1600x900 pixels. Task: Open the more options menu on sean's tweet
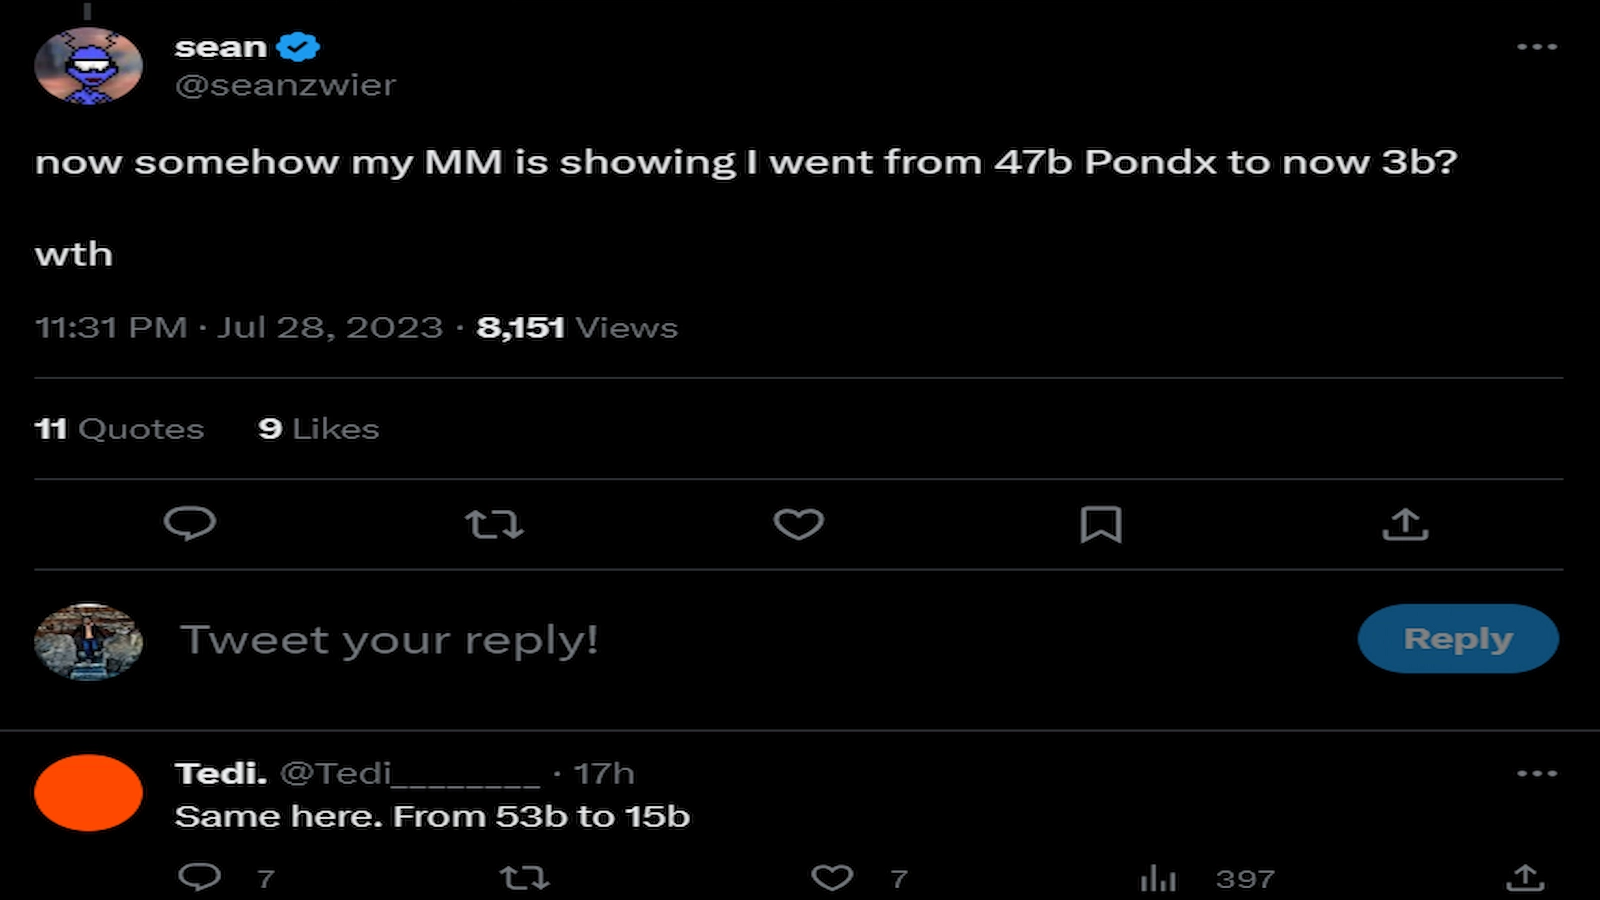[1537, 46]
